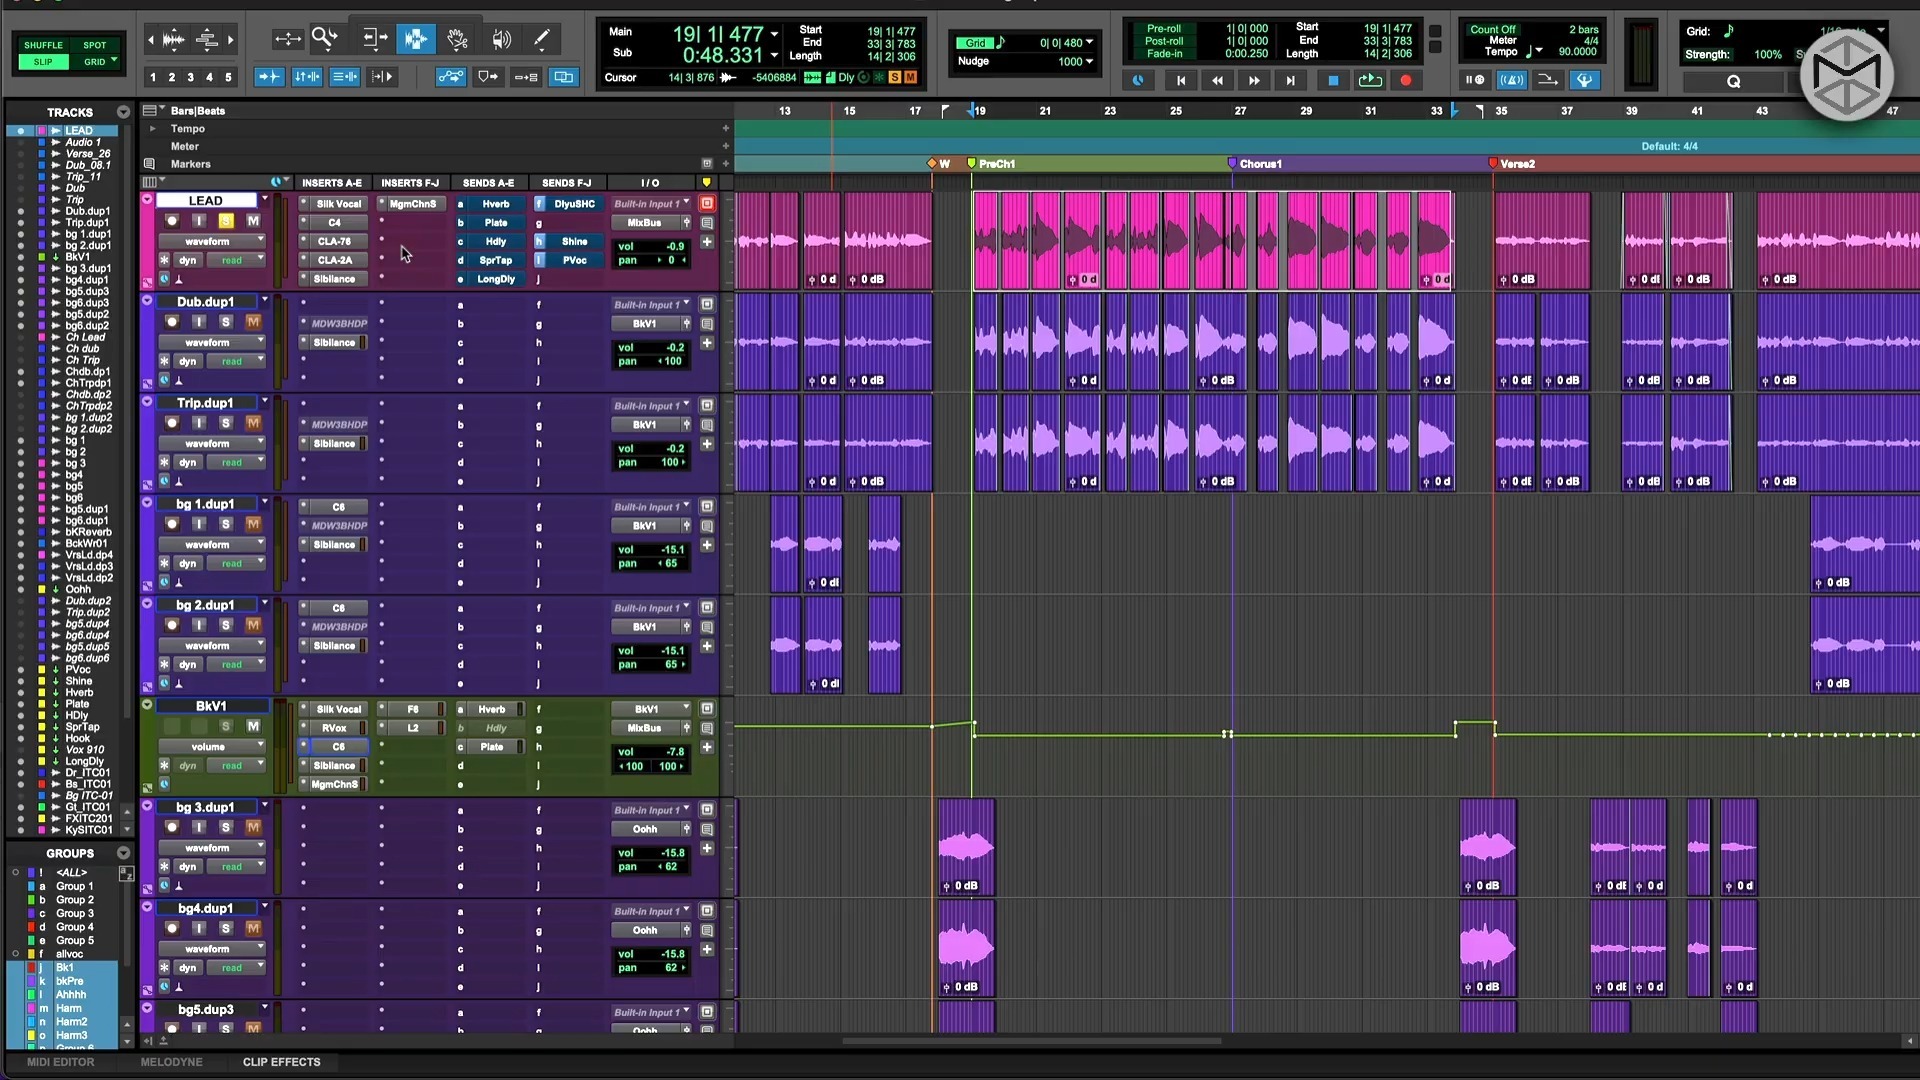The height and width of the screenshot is (1080, 1920).
Task: Solo the Trip.dup1 track
Action: [x=226, y=423]
